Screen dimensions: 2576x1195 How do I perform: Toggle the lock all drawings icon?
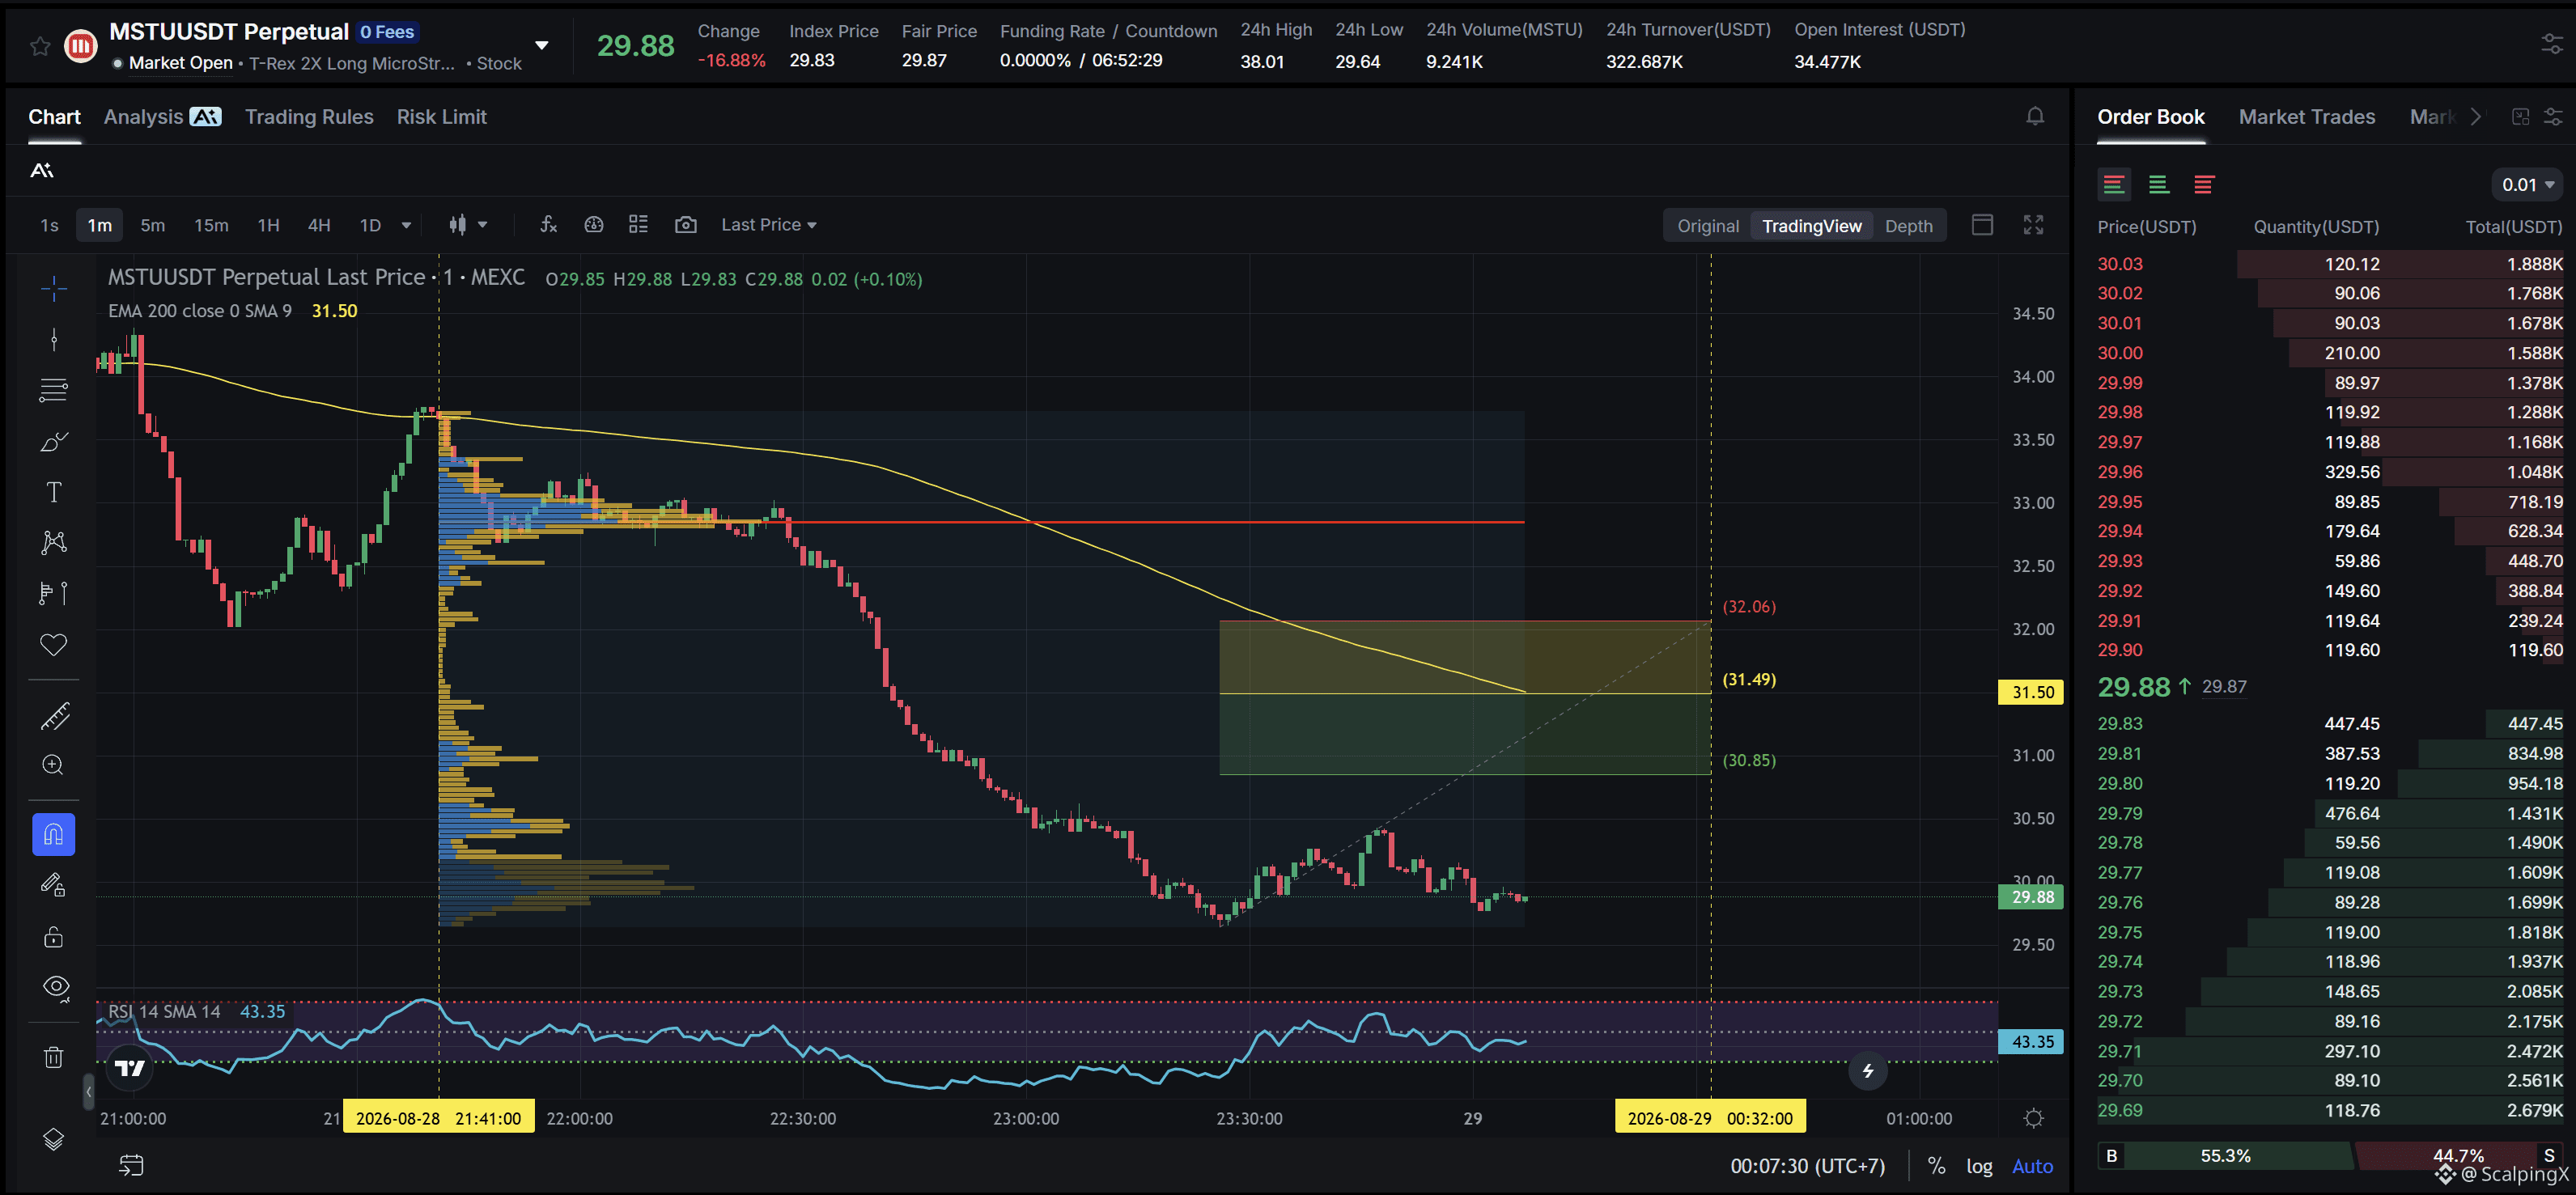54,937
